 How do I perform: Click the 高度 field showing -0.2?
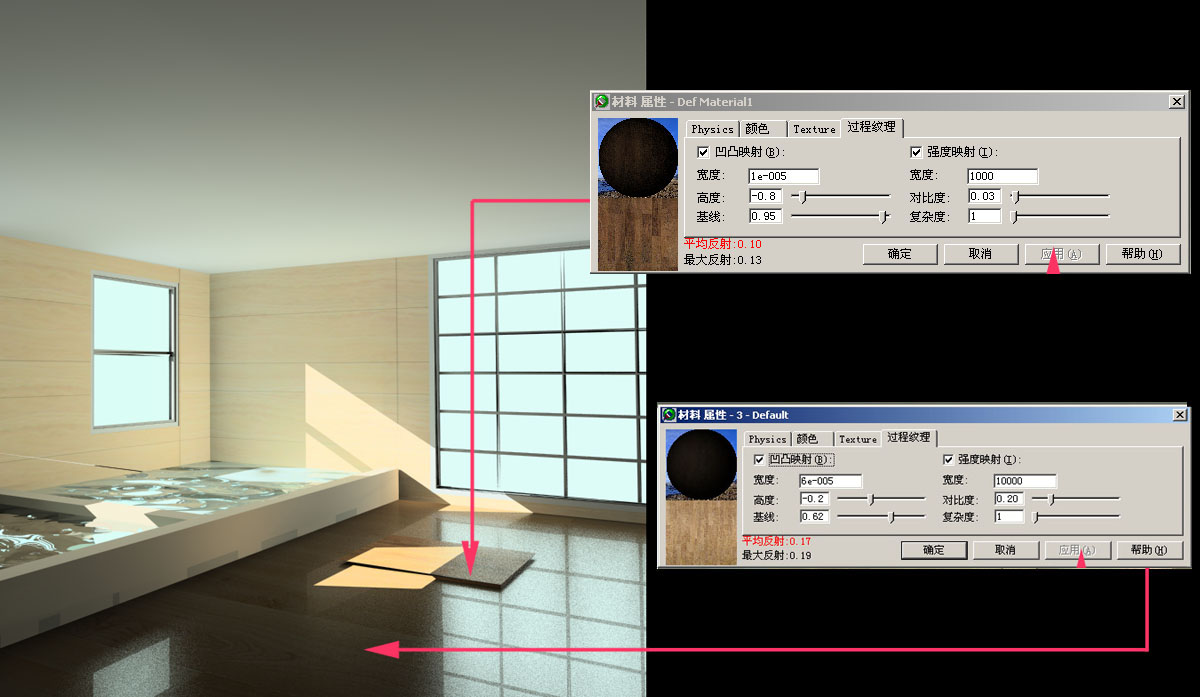pyautogui.click(x=813, y=499)
